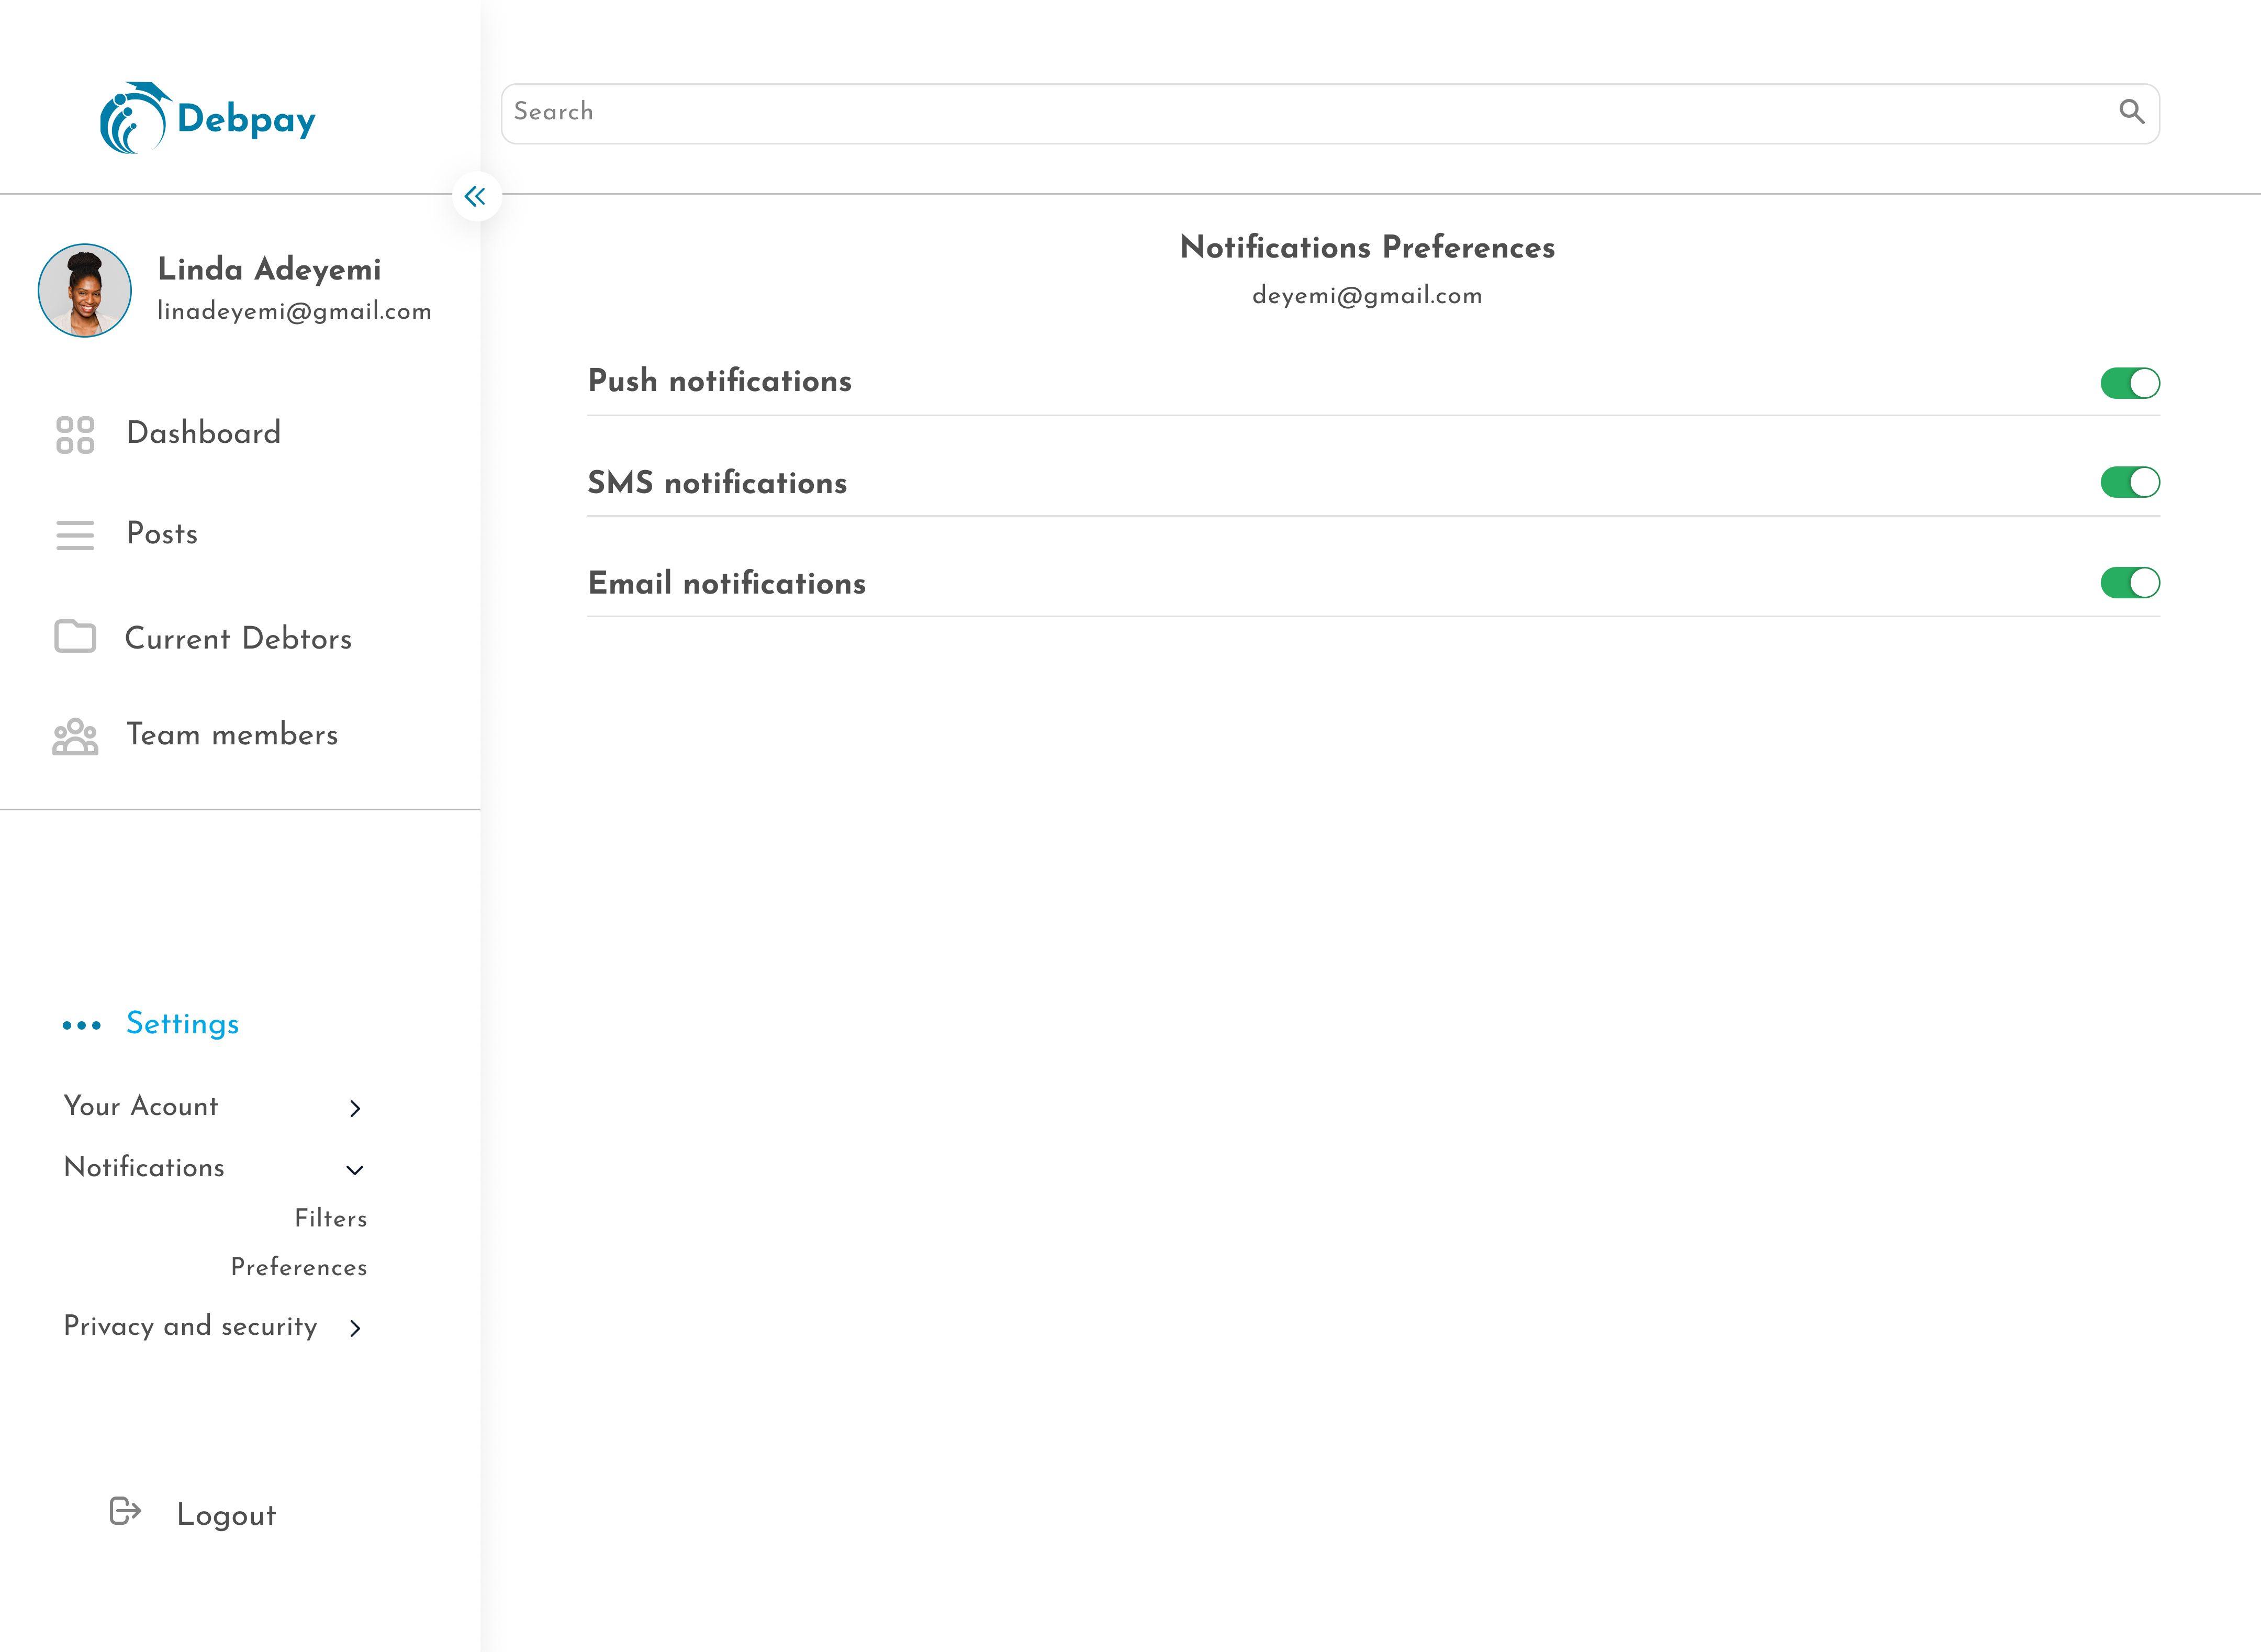
Task: Collapse the Notifications section chevron
Action: 355,1169
